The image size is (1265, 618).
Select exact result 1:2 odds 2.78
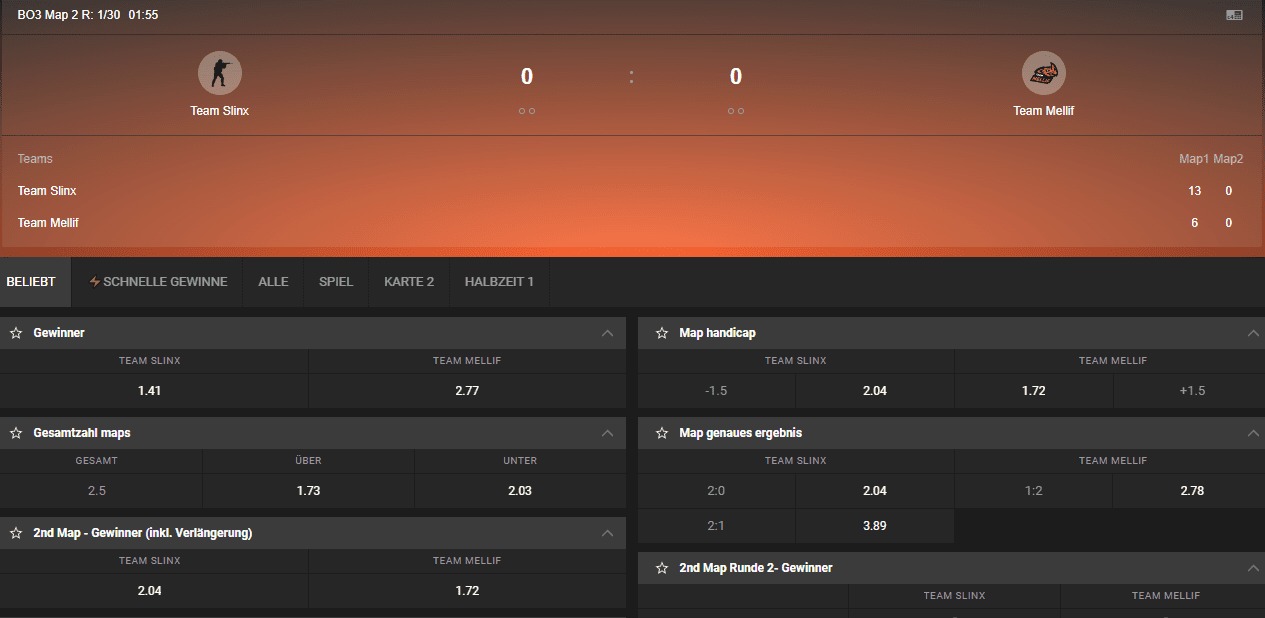1189,491
